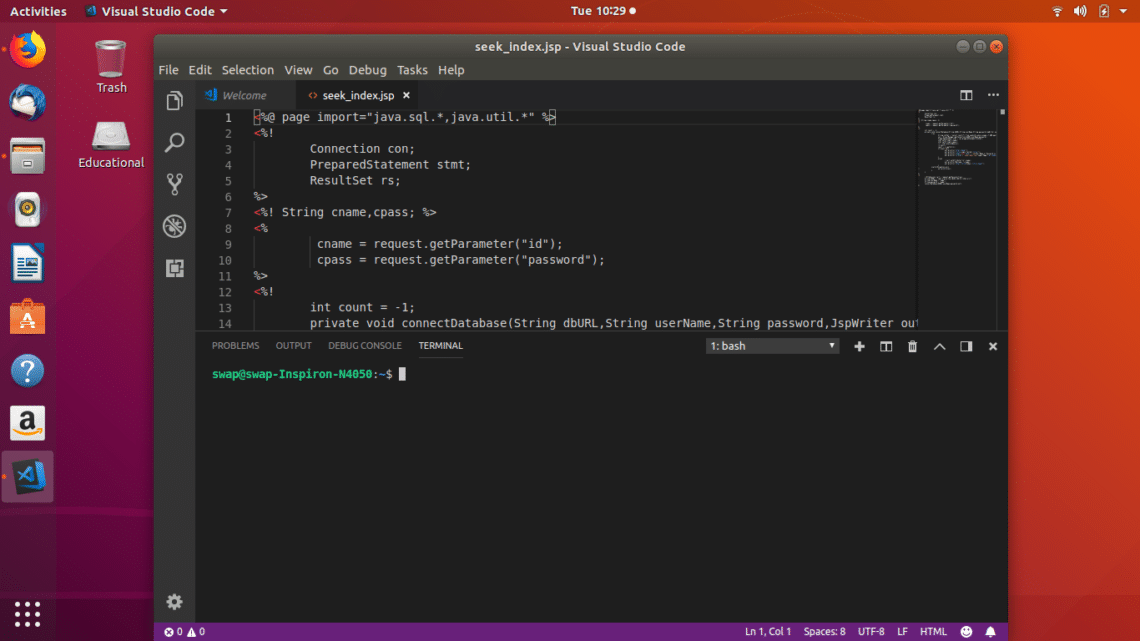Open Files manager from the dock
Screen dimensions: 1140x641
[x=28, y=156]
